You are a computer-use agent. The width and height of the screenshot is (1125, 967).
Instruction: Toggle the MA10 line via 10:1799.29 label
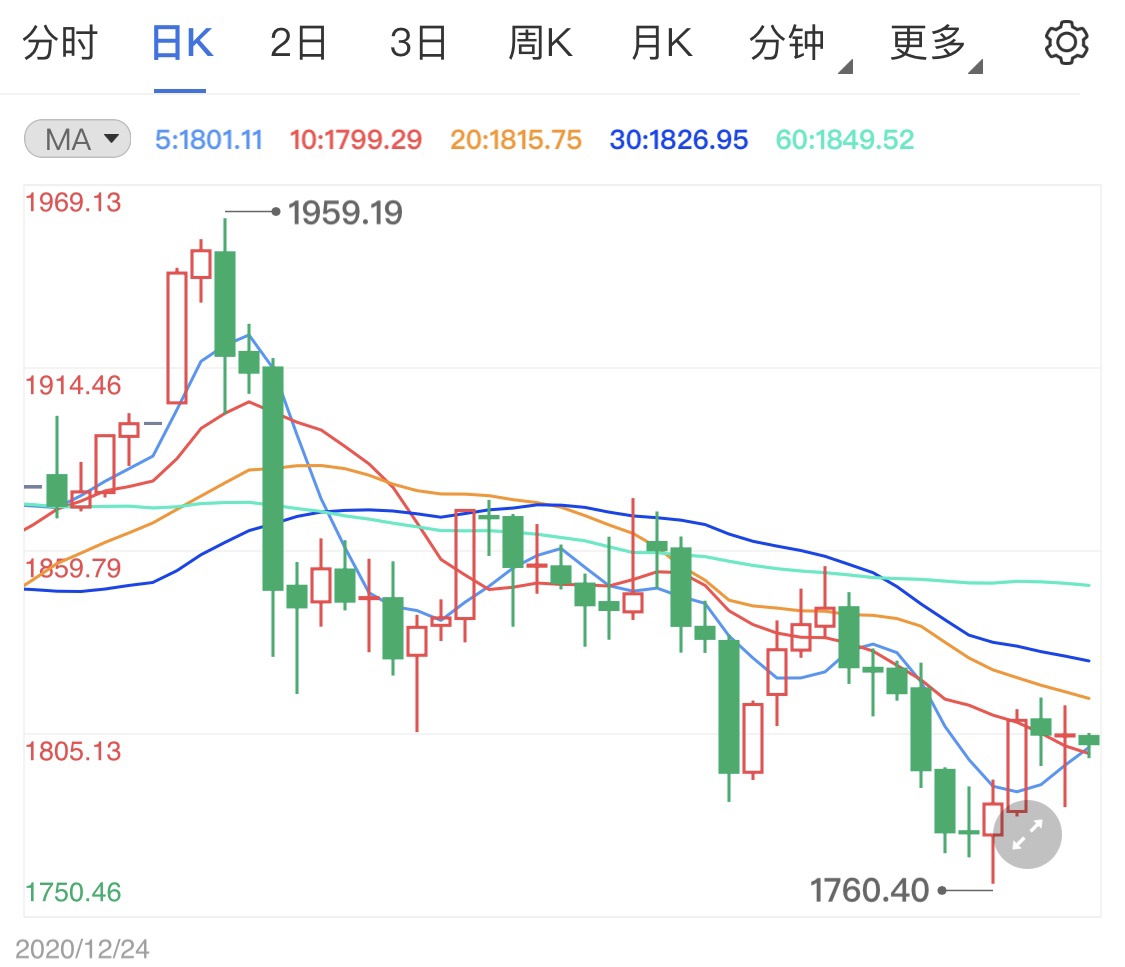(x=355, y=139)
